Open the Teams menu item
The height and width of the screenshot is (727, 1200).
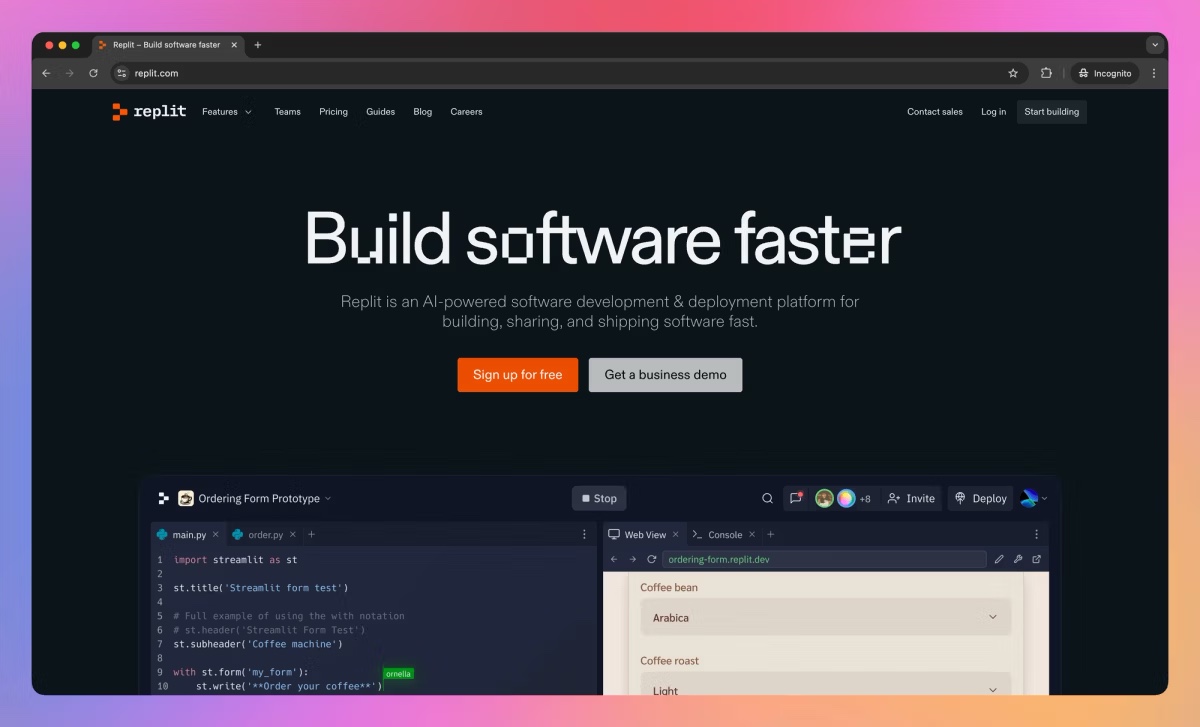287,112
